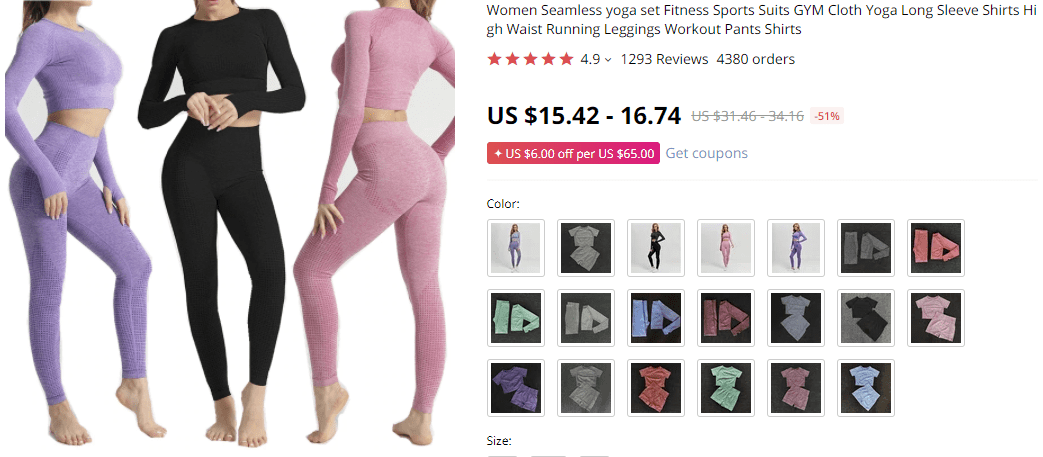The width and height of the screenshot is (1043, 457).
Task: Choose the coral long-sleeve leggings set swatch
Action: point(935,248)
